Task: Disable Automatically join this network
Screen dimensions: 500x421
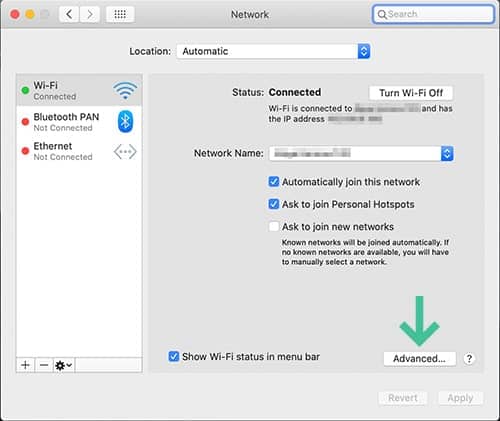Action: coord(274,182)
